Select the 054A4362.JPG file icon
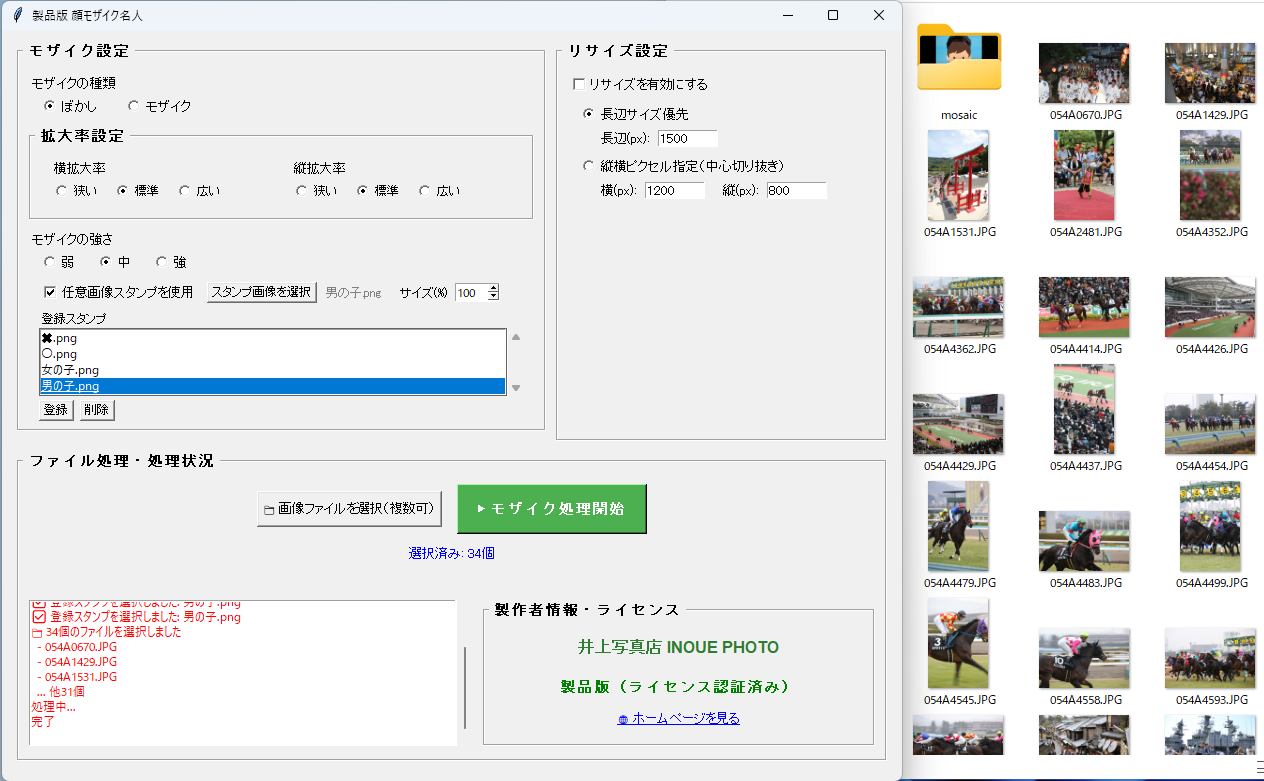1264x781 pixels. tap(958, 307)
